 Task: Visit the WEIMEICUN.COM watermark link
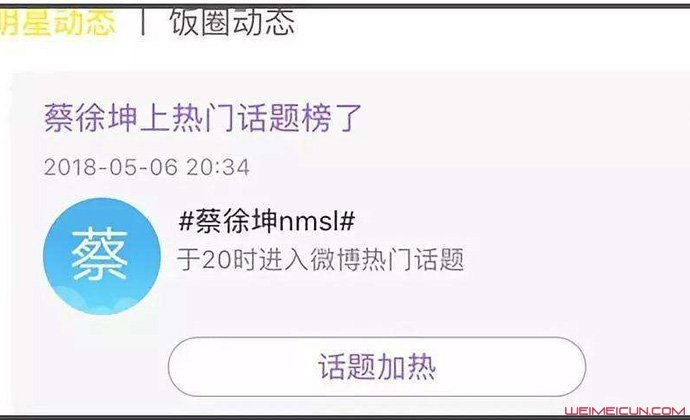click(x=625, y=411)
